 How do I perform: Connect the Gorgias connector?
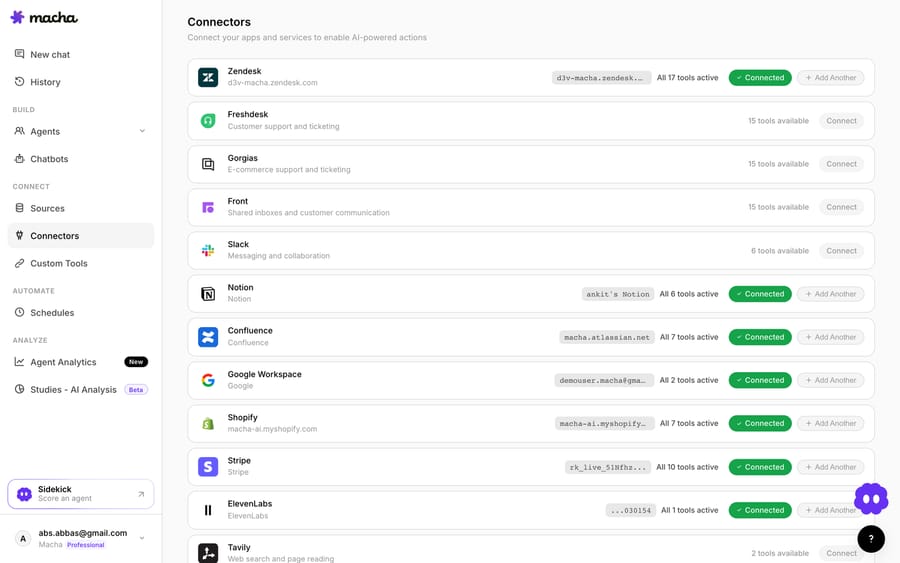(x=841, y=164)
